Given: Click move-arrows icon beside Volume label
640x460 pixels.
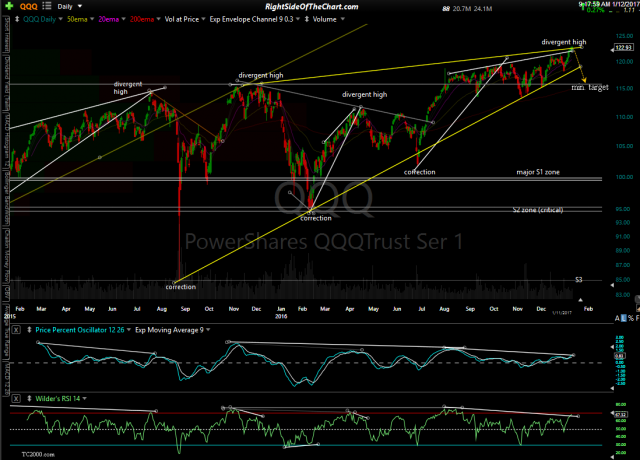Looking at the screenshot, I should tap(307, 19).
